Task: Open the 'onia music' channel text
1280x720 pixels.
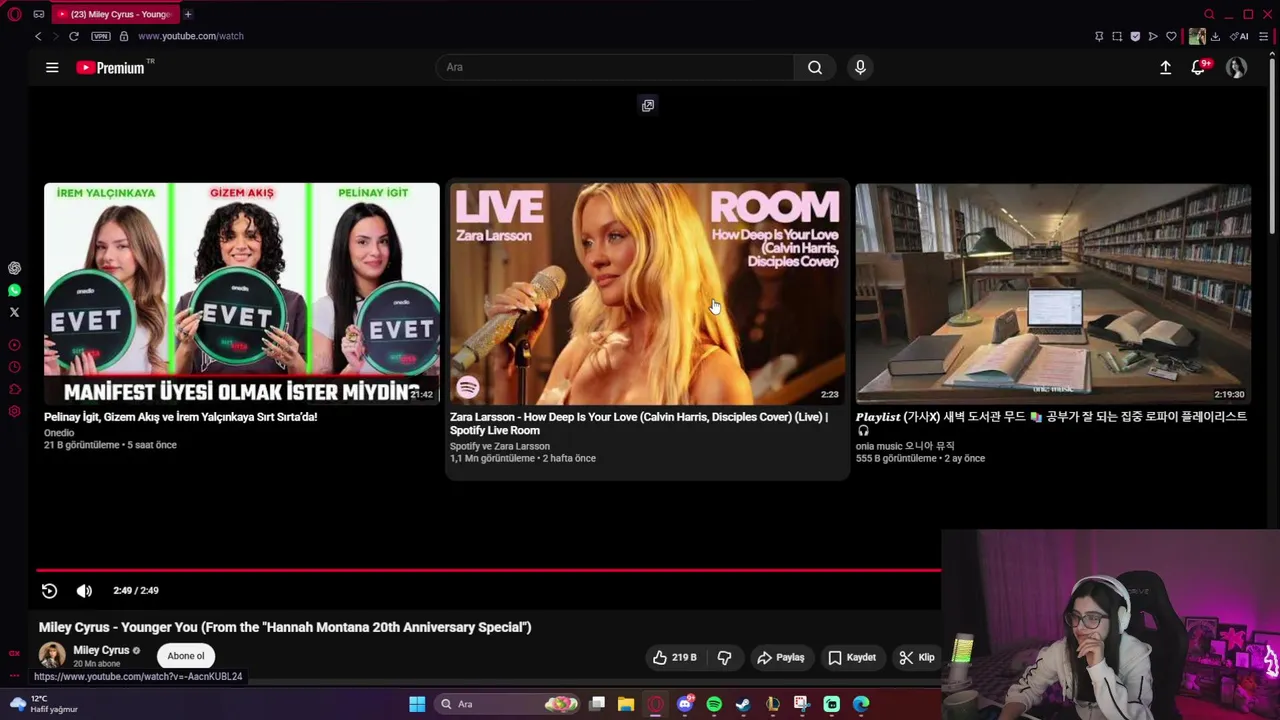Action: [905, 446]
